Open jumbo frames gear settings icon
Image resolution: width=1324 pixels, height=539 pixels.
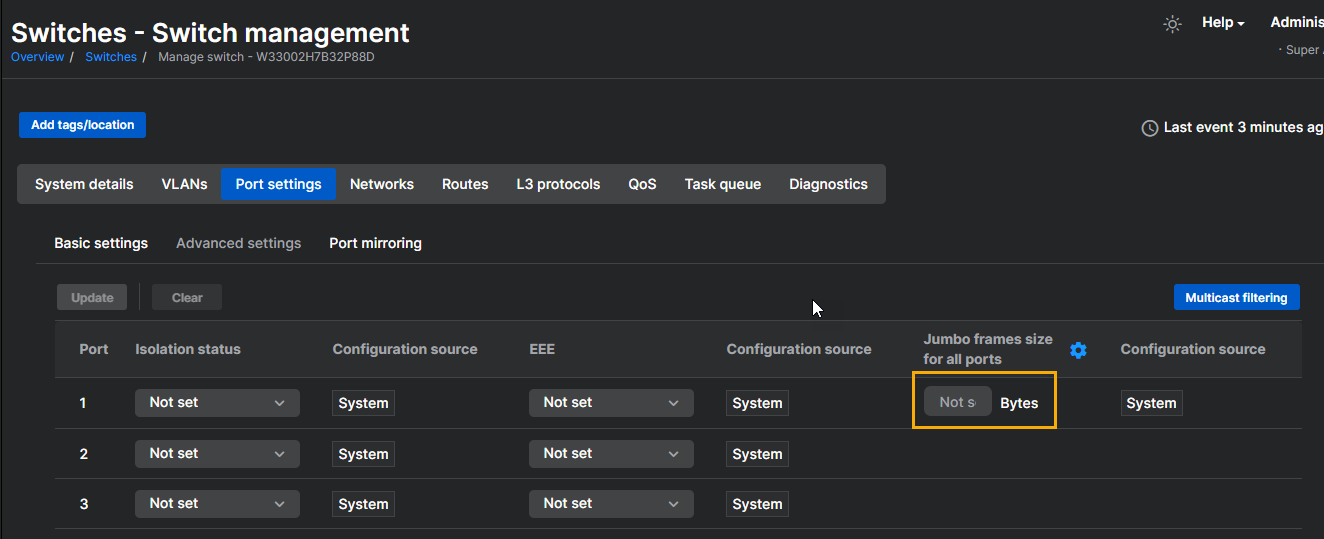click(1078, 350)
